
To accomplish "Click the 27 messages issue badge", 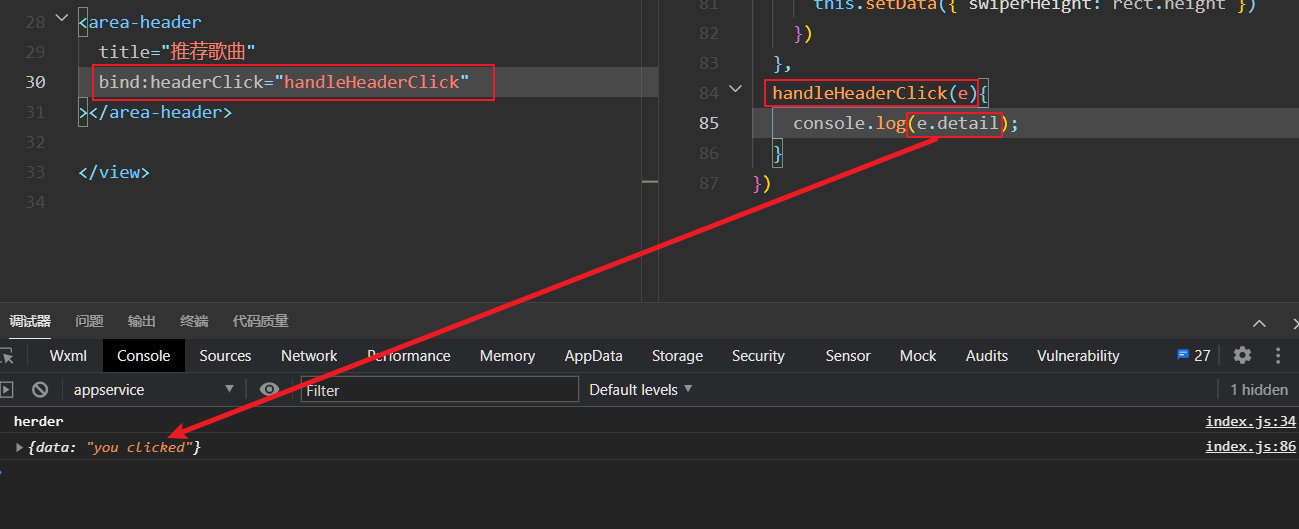I will coord(1194,355).
